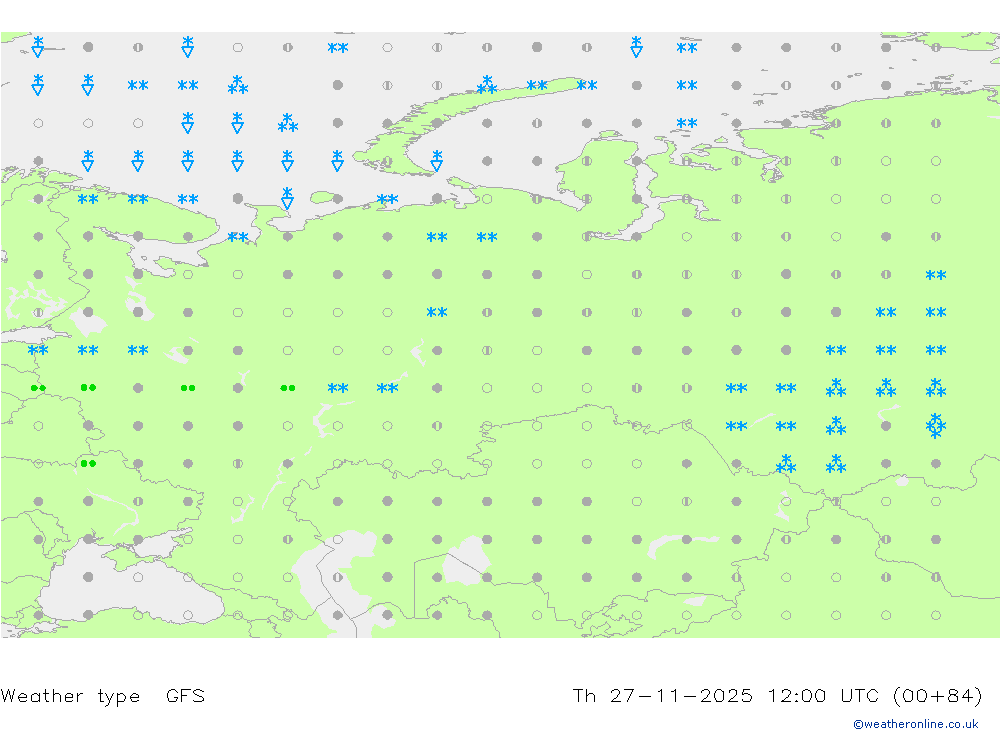
Task: Click the date "Th 27-11-2025"
Action: click(662, 695)
